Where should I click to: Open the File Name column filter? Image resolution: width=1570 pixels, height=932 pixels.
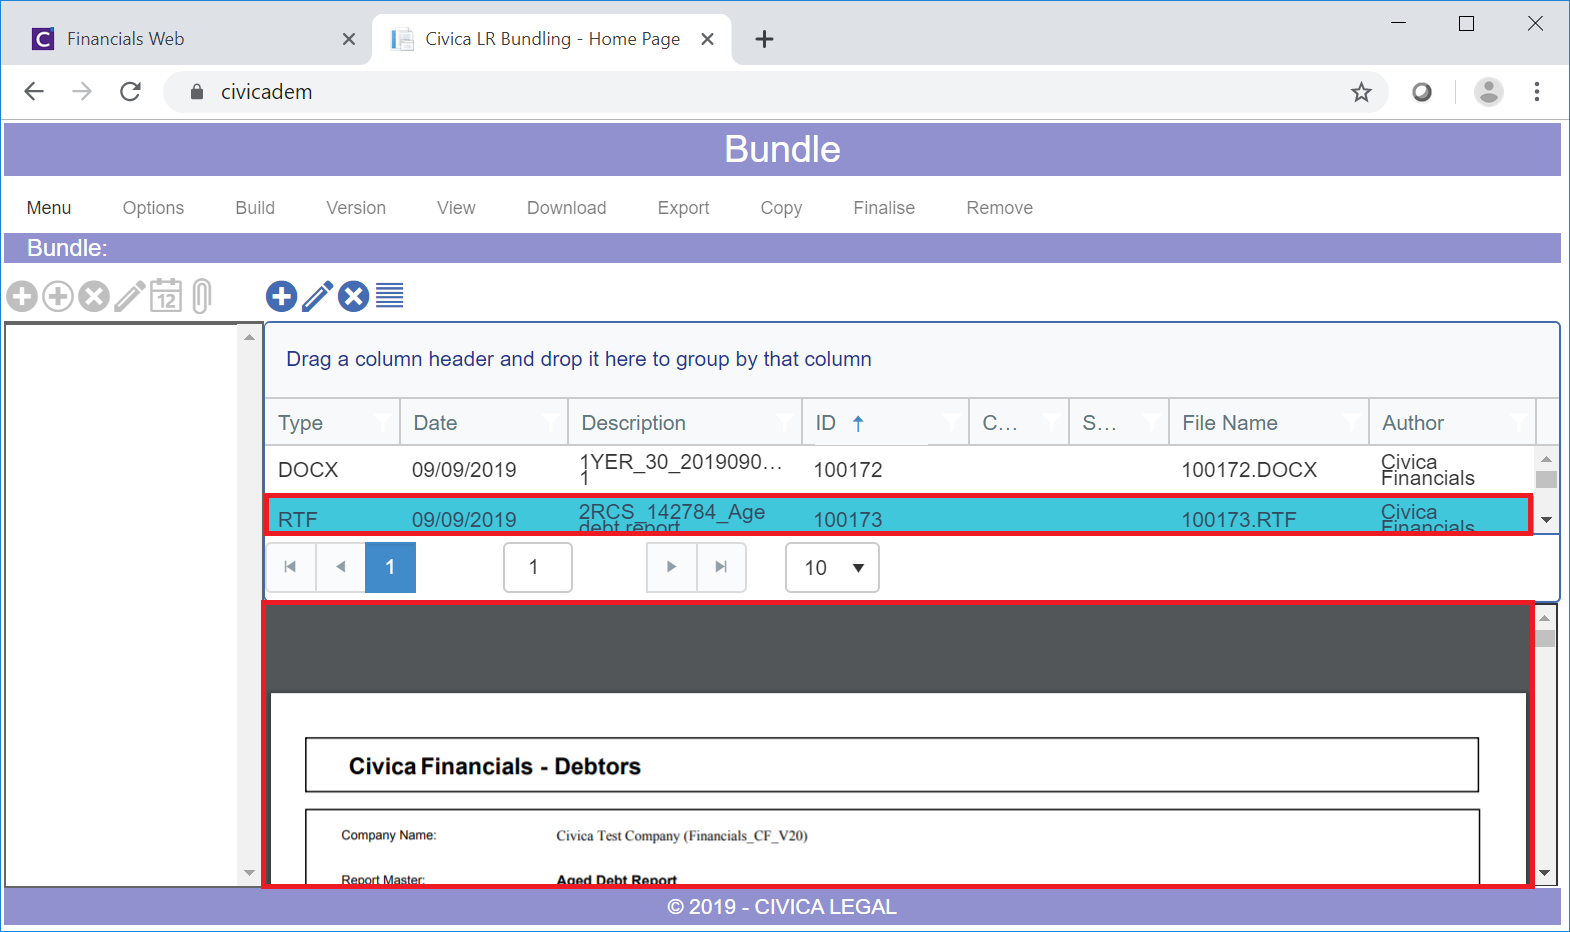pos(1351,422)
